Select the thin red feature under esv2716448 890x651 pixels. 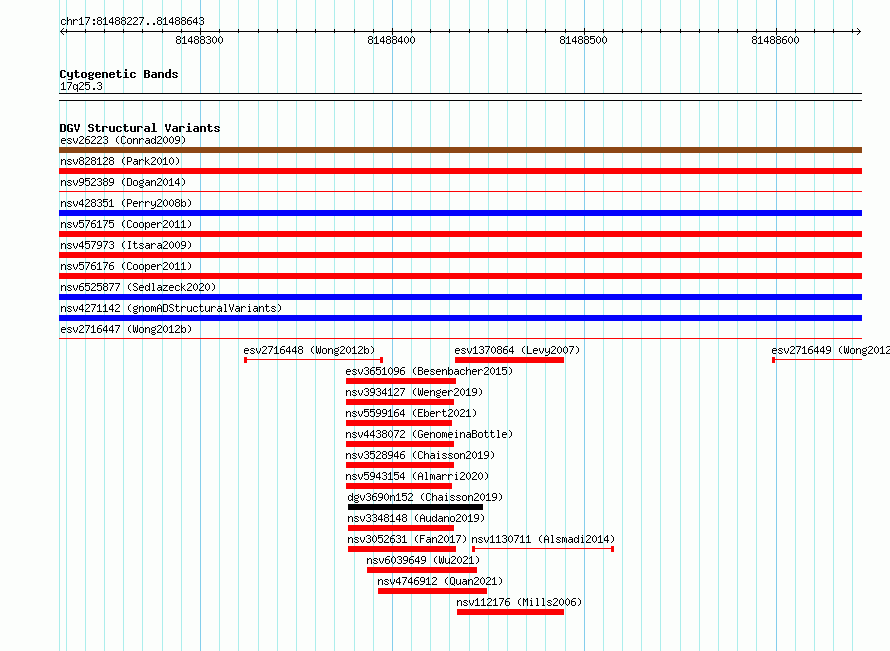(x=313, y=360)
